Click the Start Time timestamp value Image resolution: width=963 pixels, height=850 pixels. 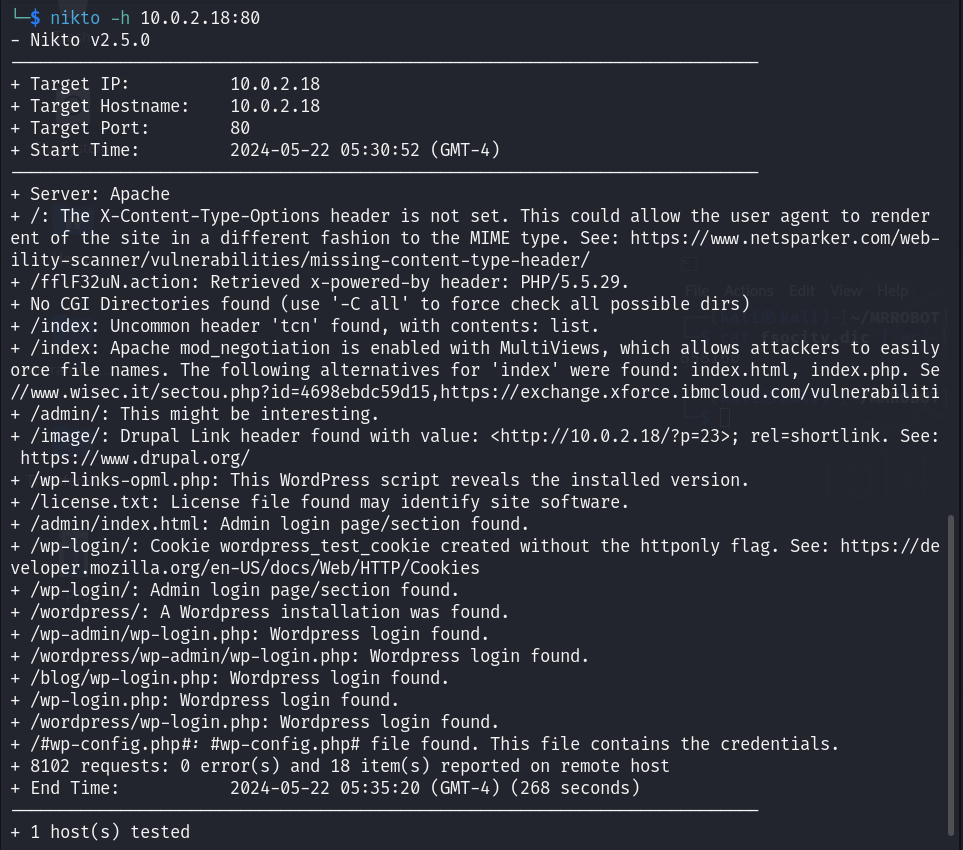pyautogui.click(x=365, y=150)
